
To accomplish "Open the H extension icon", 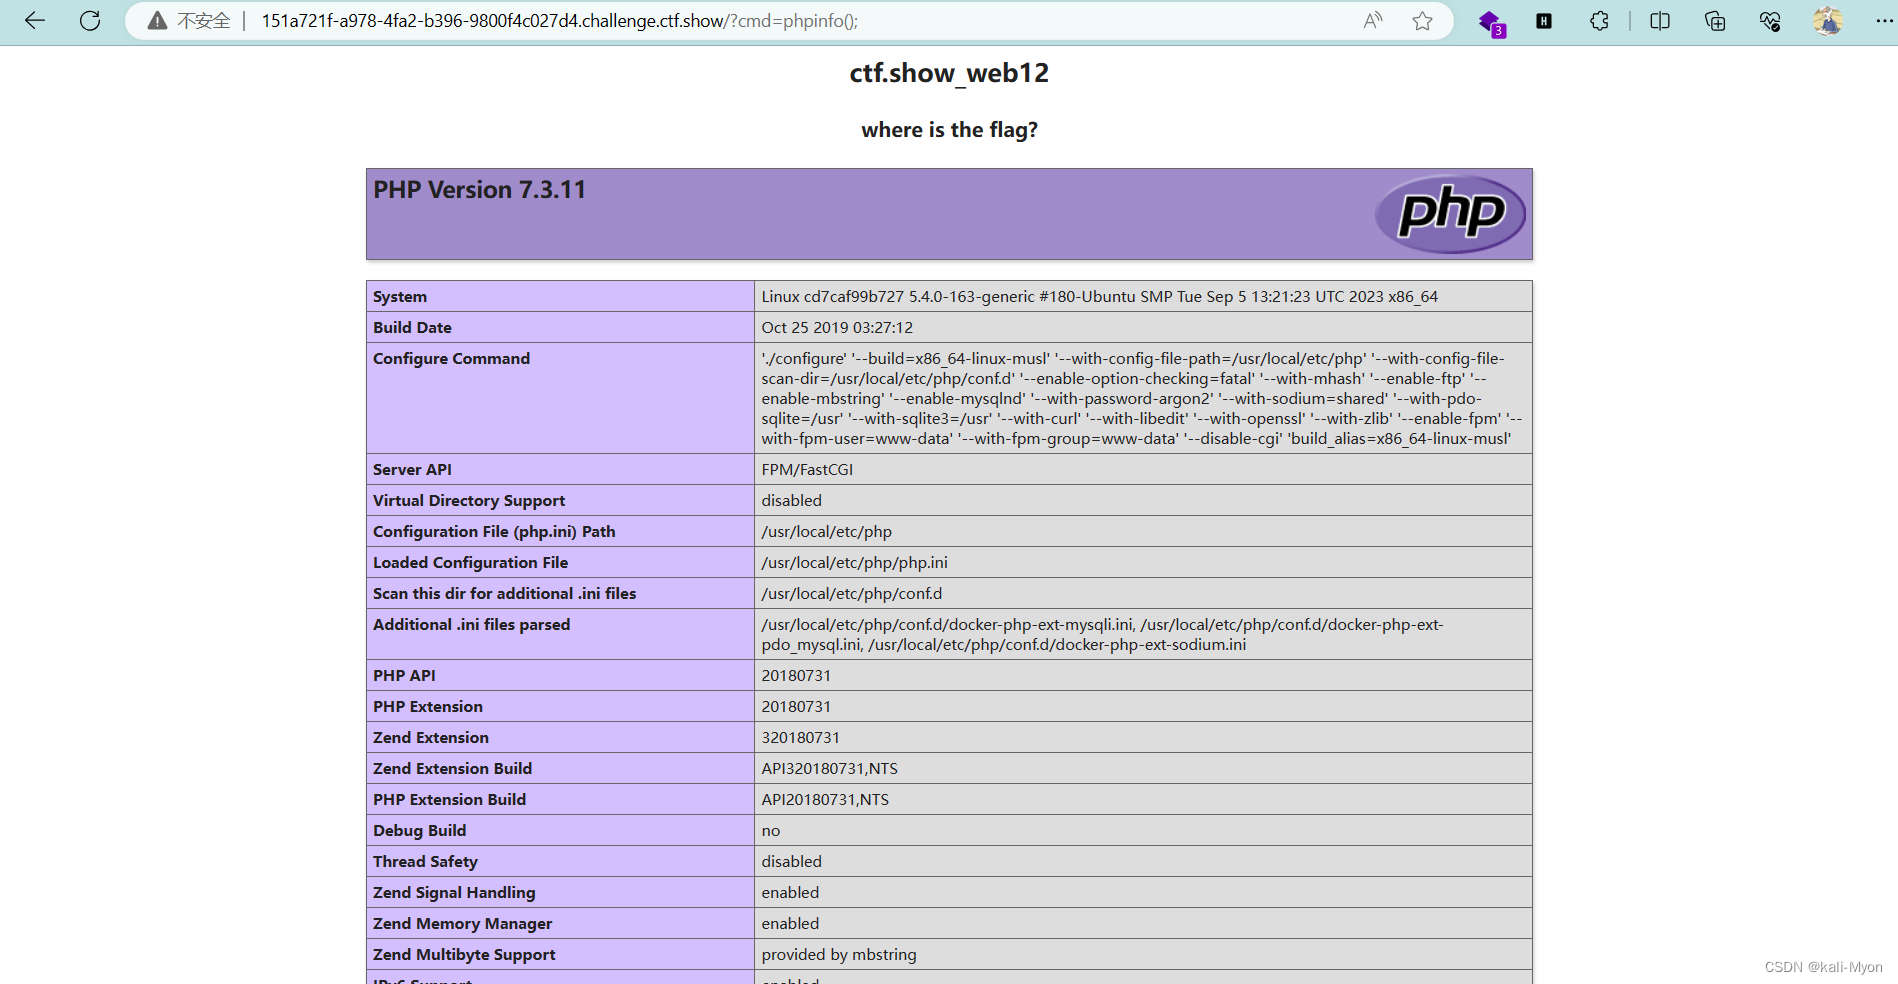I will click(x=1544, y=20).
